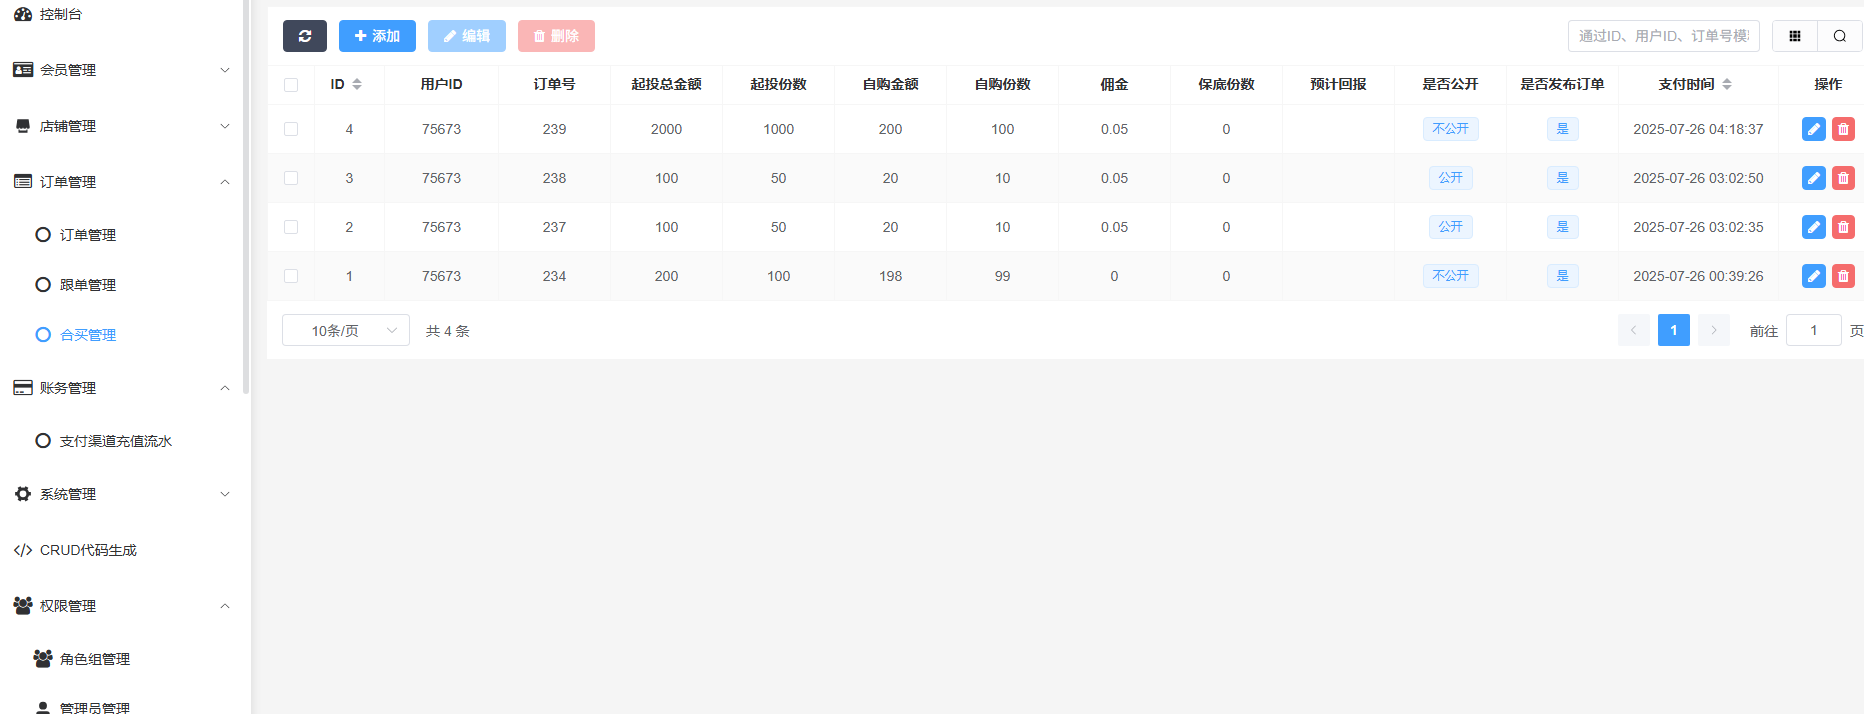This screenshot has height=714, width=1864.
Task: Open the column display grid icon
Action: pos(1794,36)
